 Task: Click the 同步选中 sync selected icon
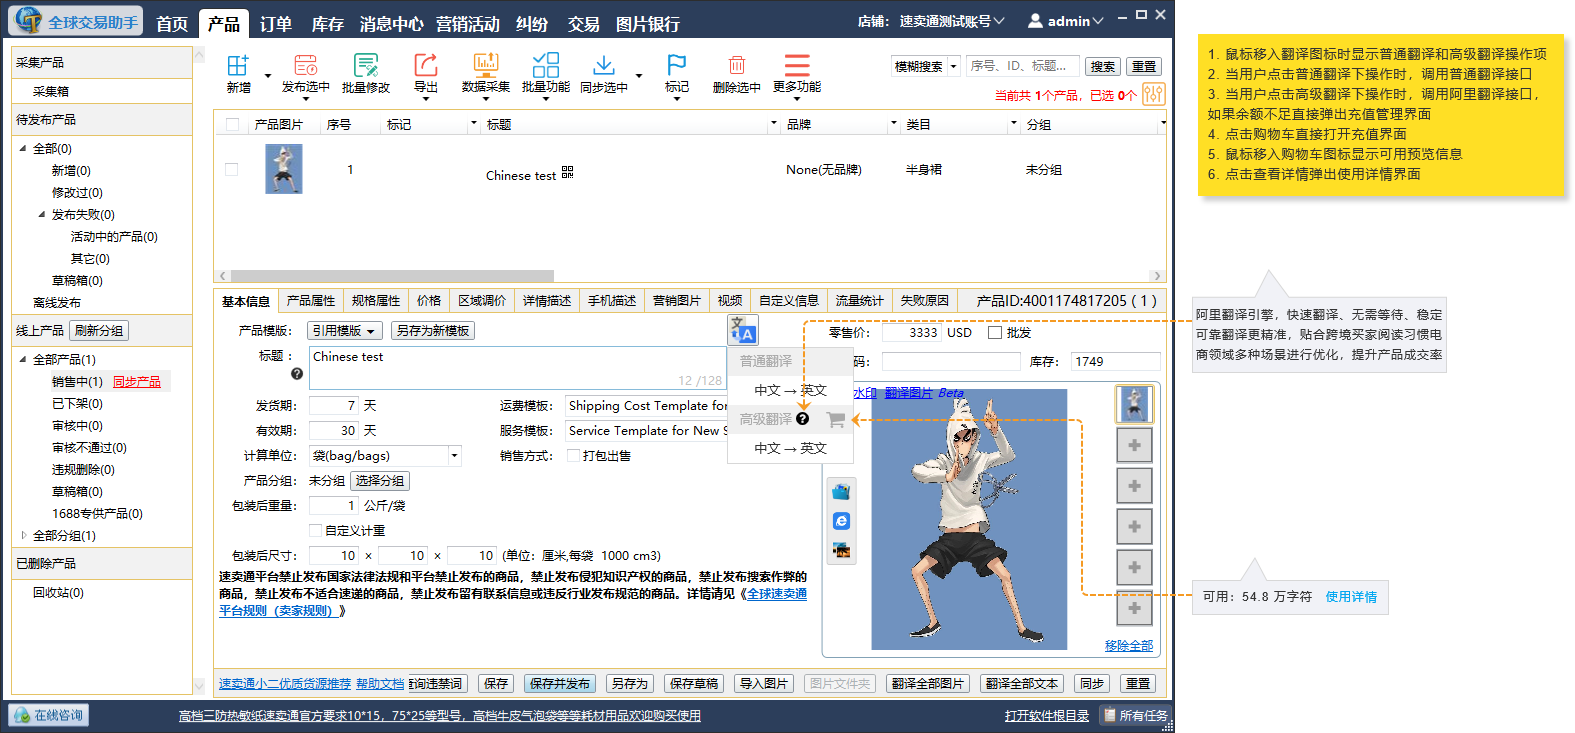coord(604,66)
